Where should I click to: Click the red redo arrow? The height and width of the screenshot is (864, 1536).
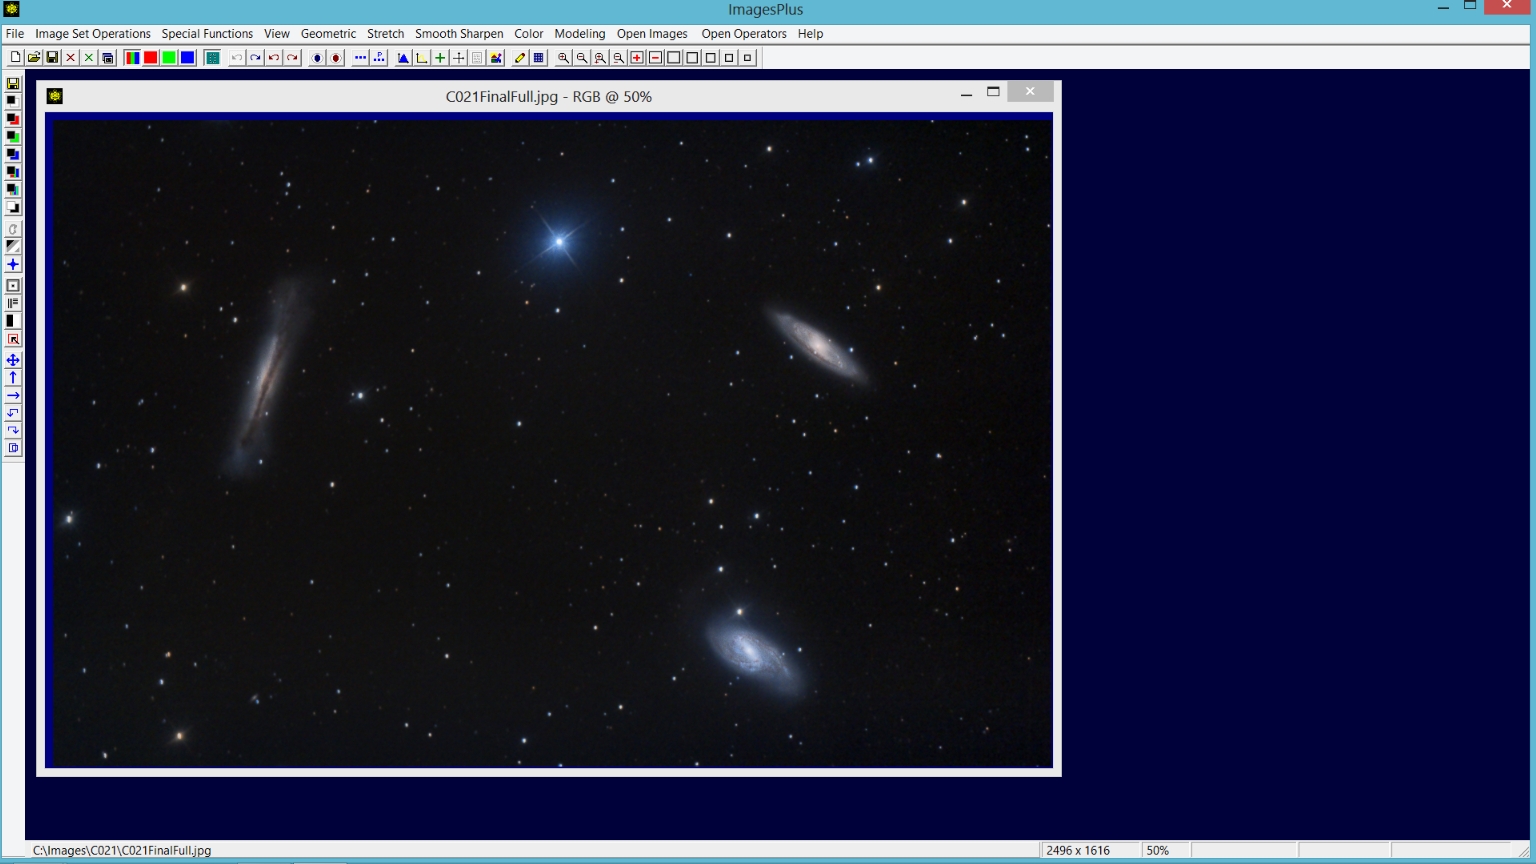[x=292, y=58]
